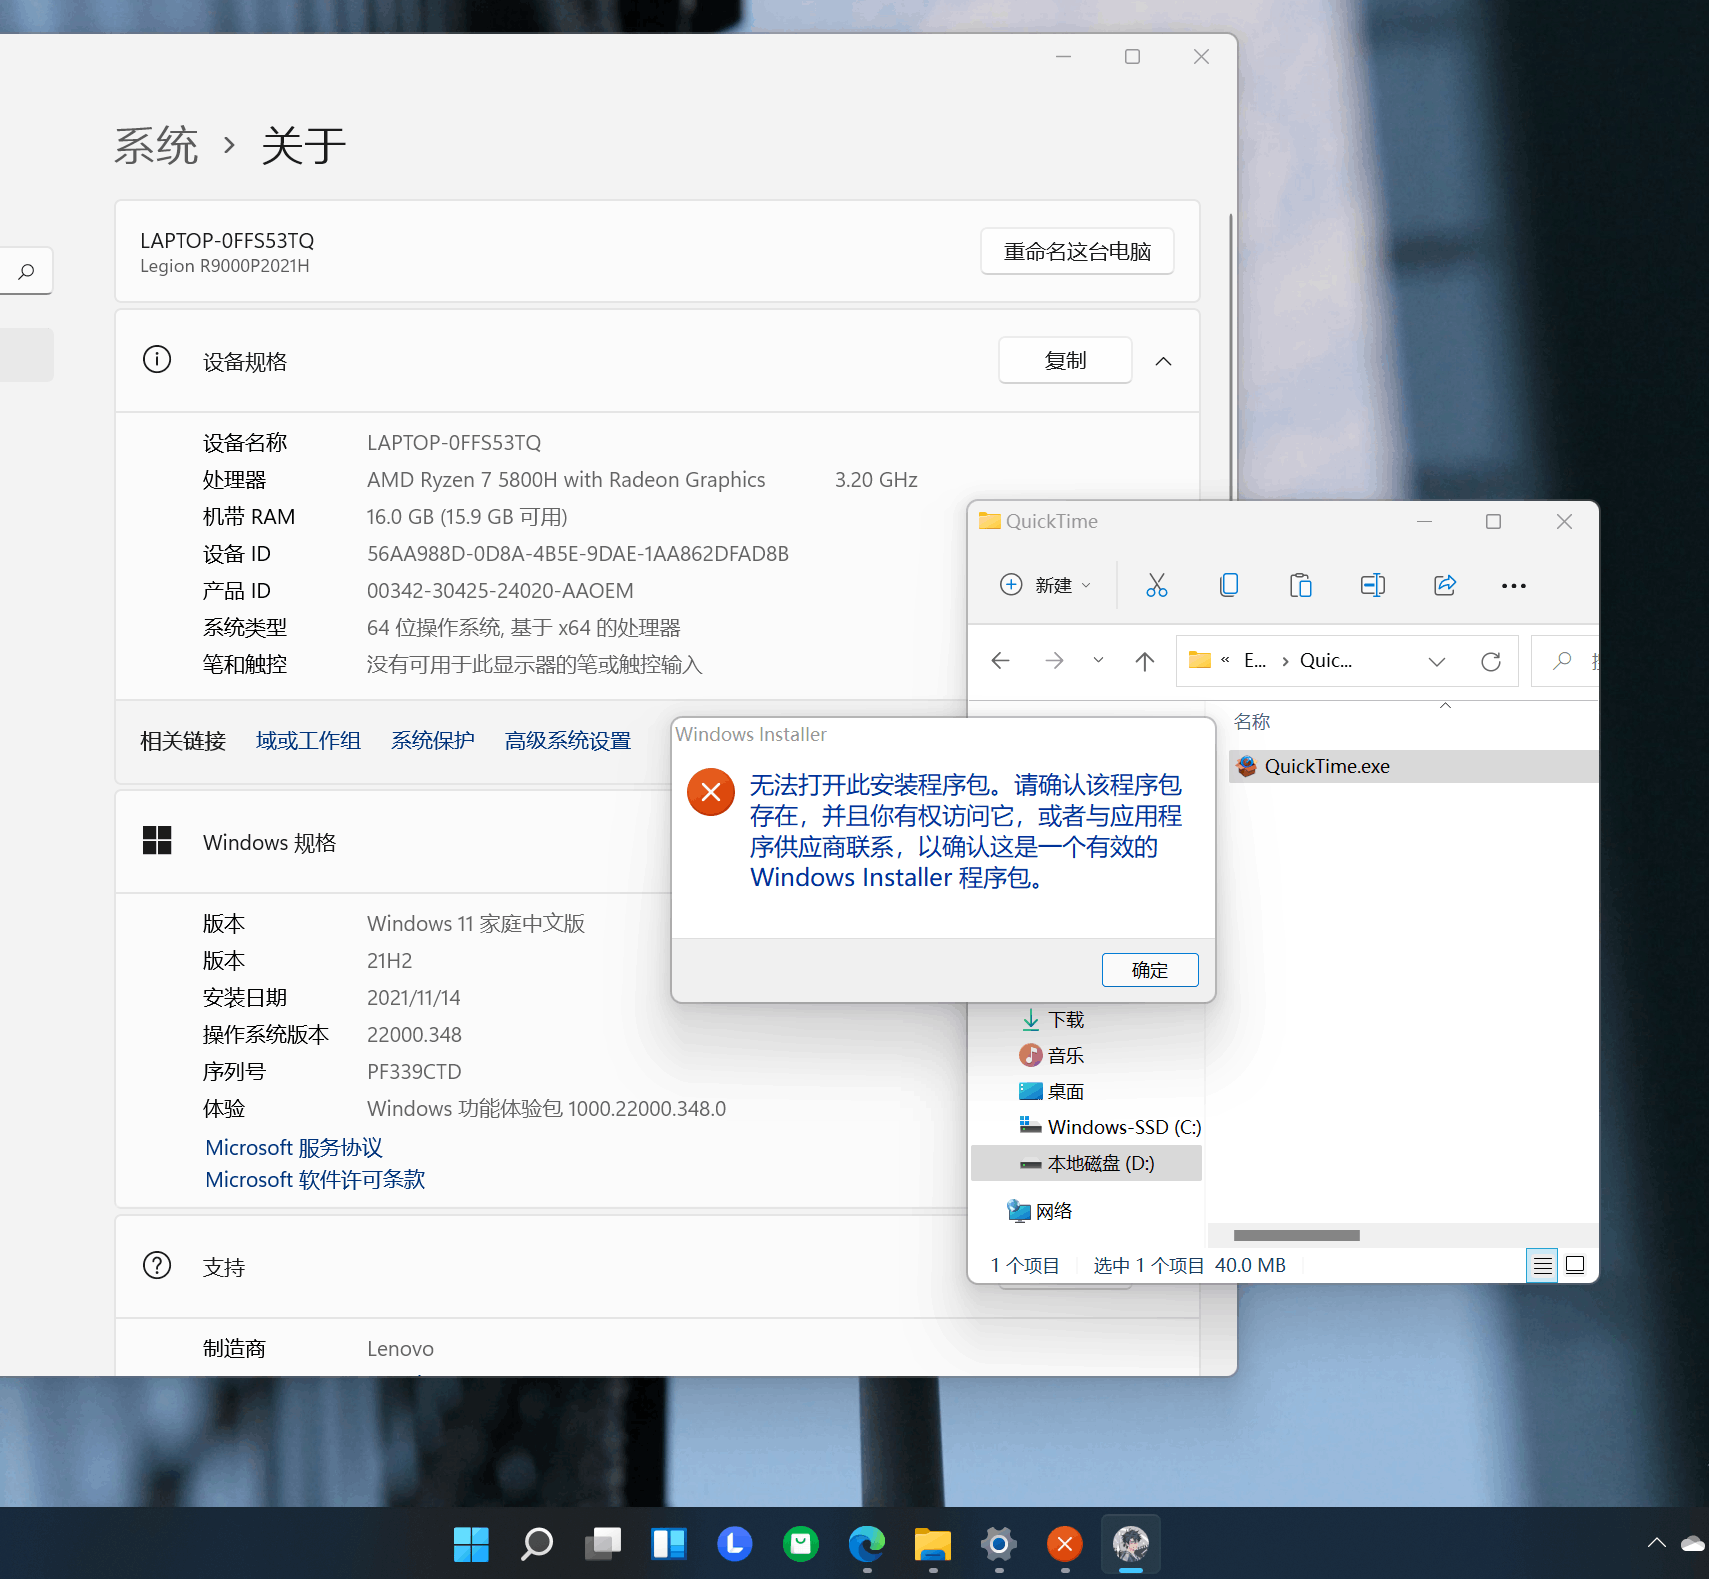
Task: Open the Settings gear on the taskbar
Action: (999, 1544)
